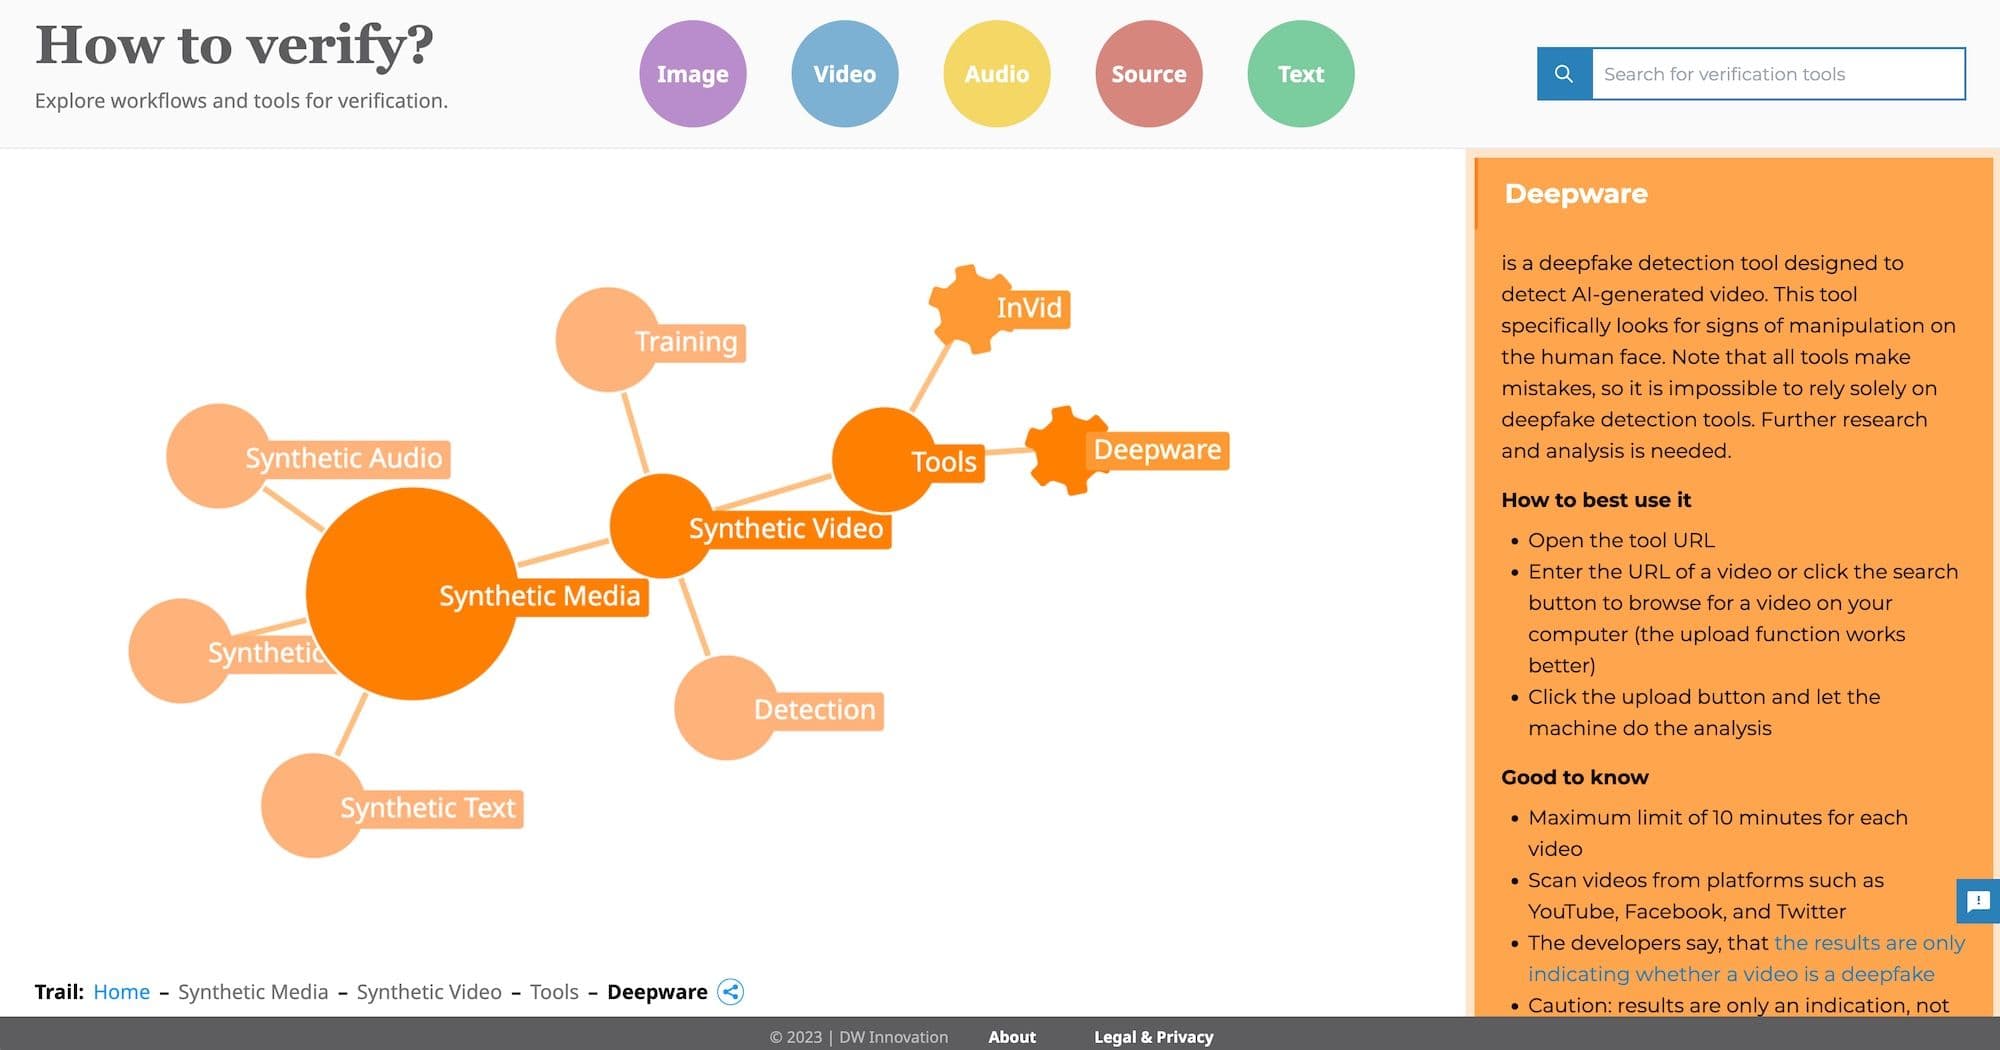
Task: Open the Training node
Action: [x=607, y=340]
